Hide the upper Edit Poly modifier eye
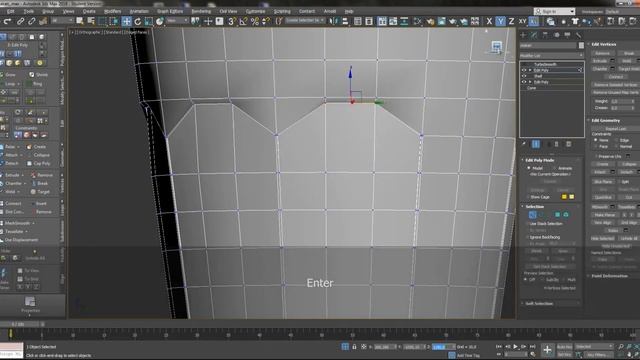640x360 pixels. pos(524,70)
